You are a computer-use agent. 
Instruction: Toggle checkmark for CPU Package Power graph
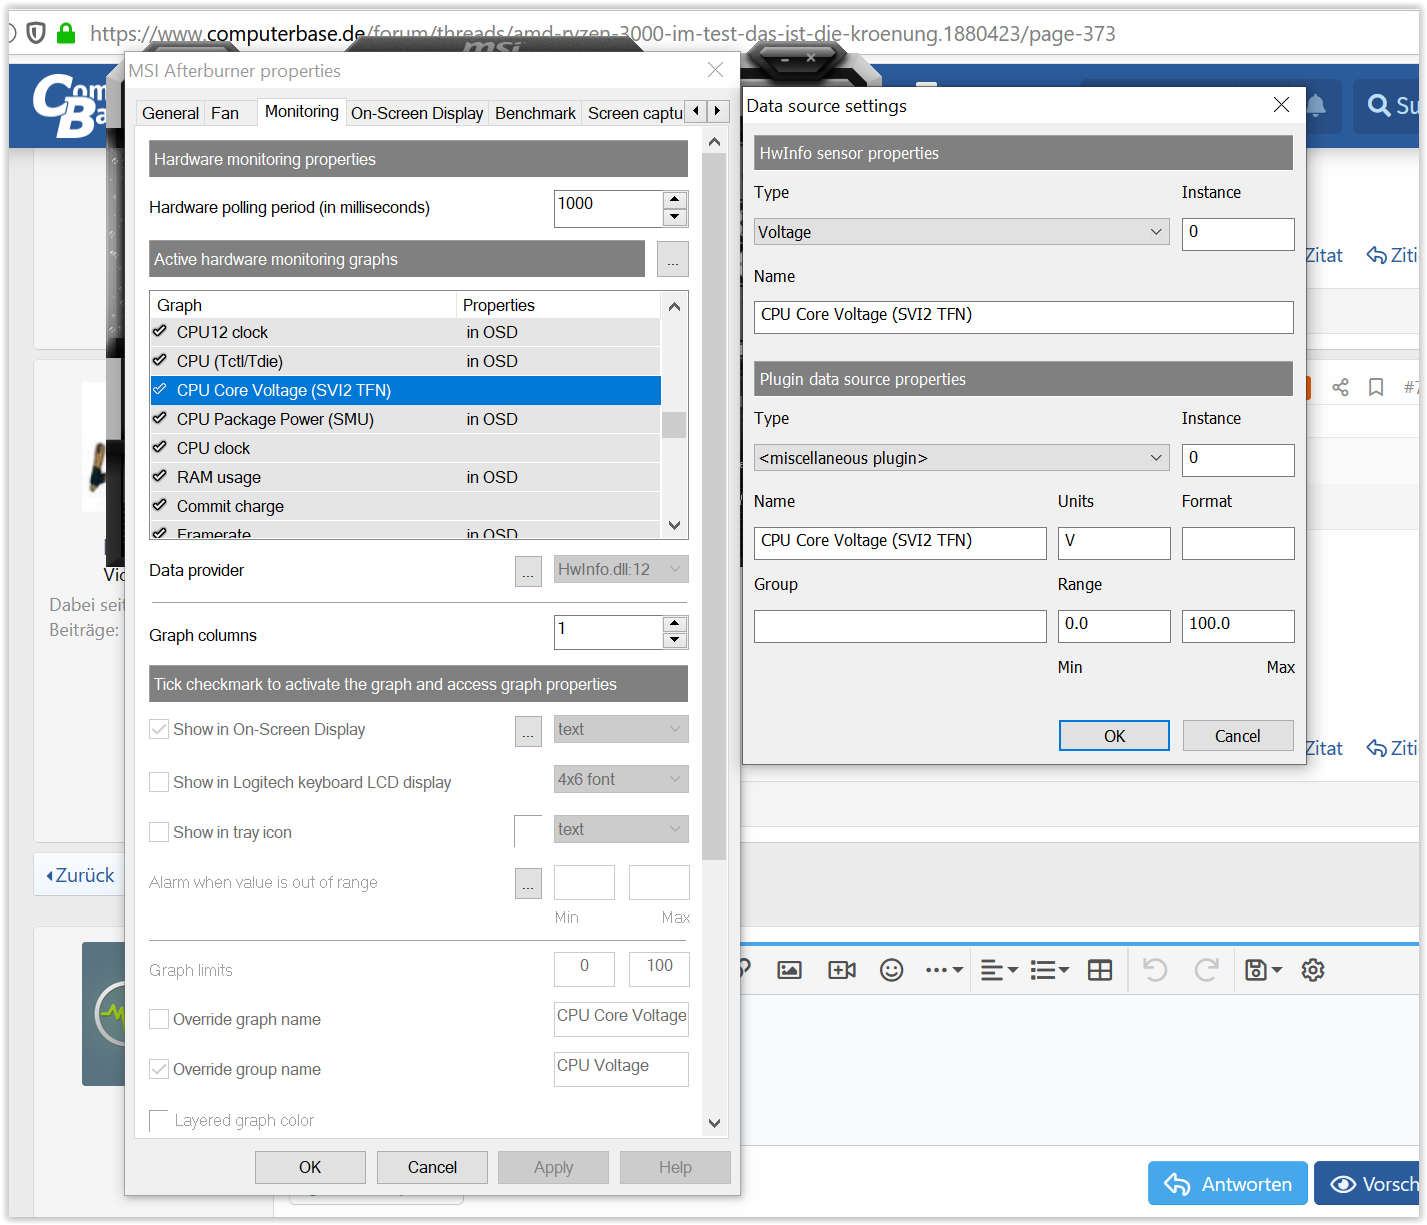[160, 418]
